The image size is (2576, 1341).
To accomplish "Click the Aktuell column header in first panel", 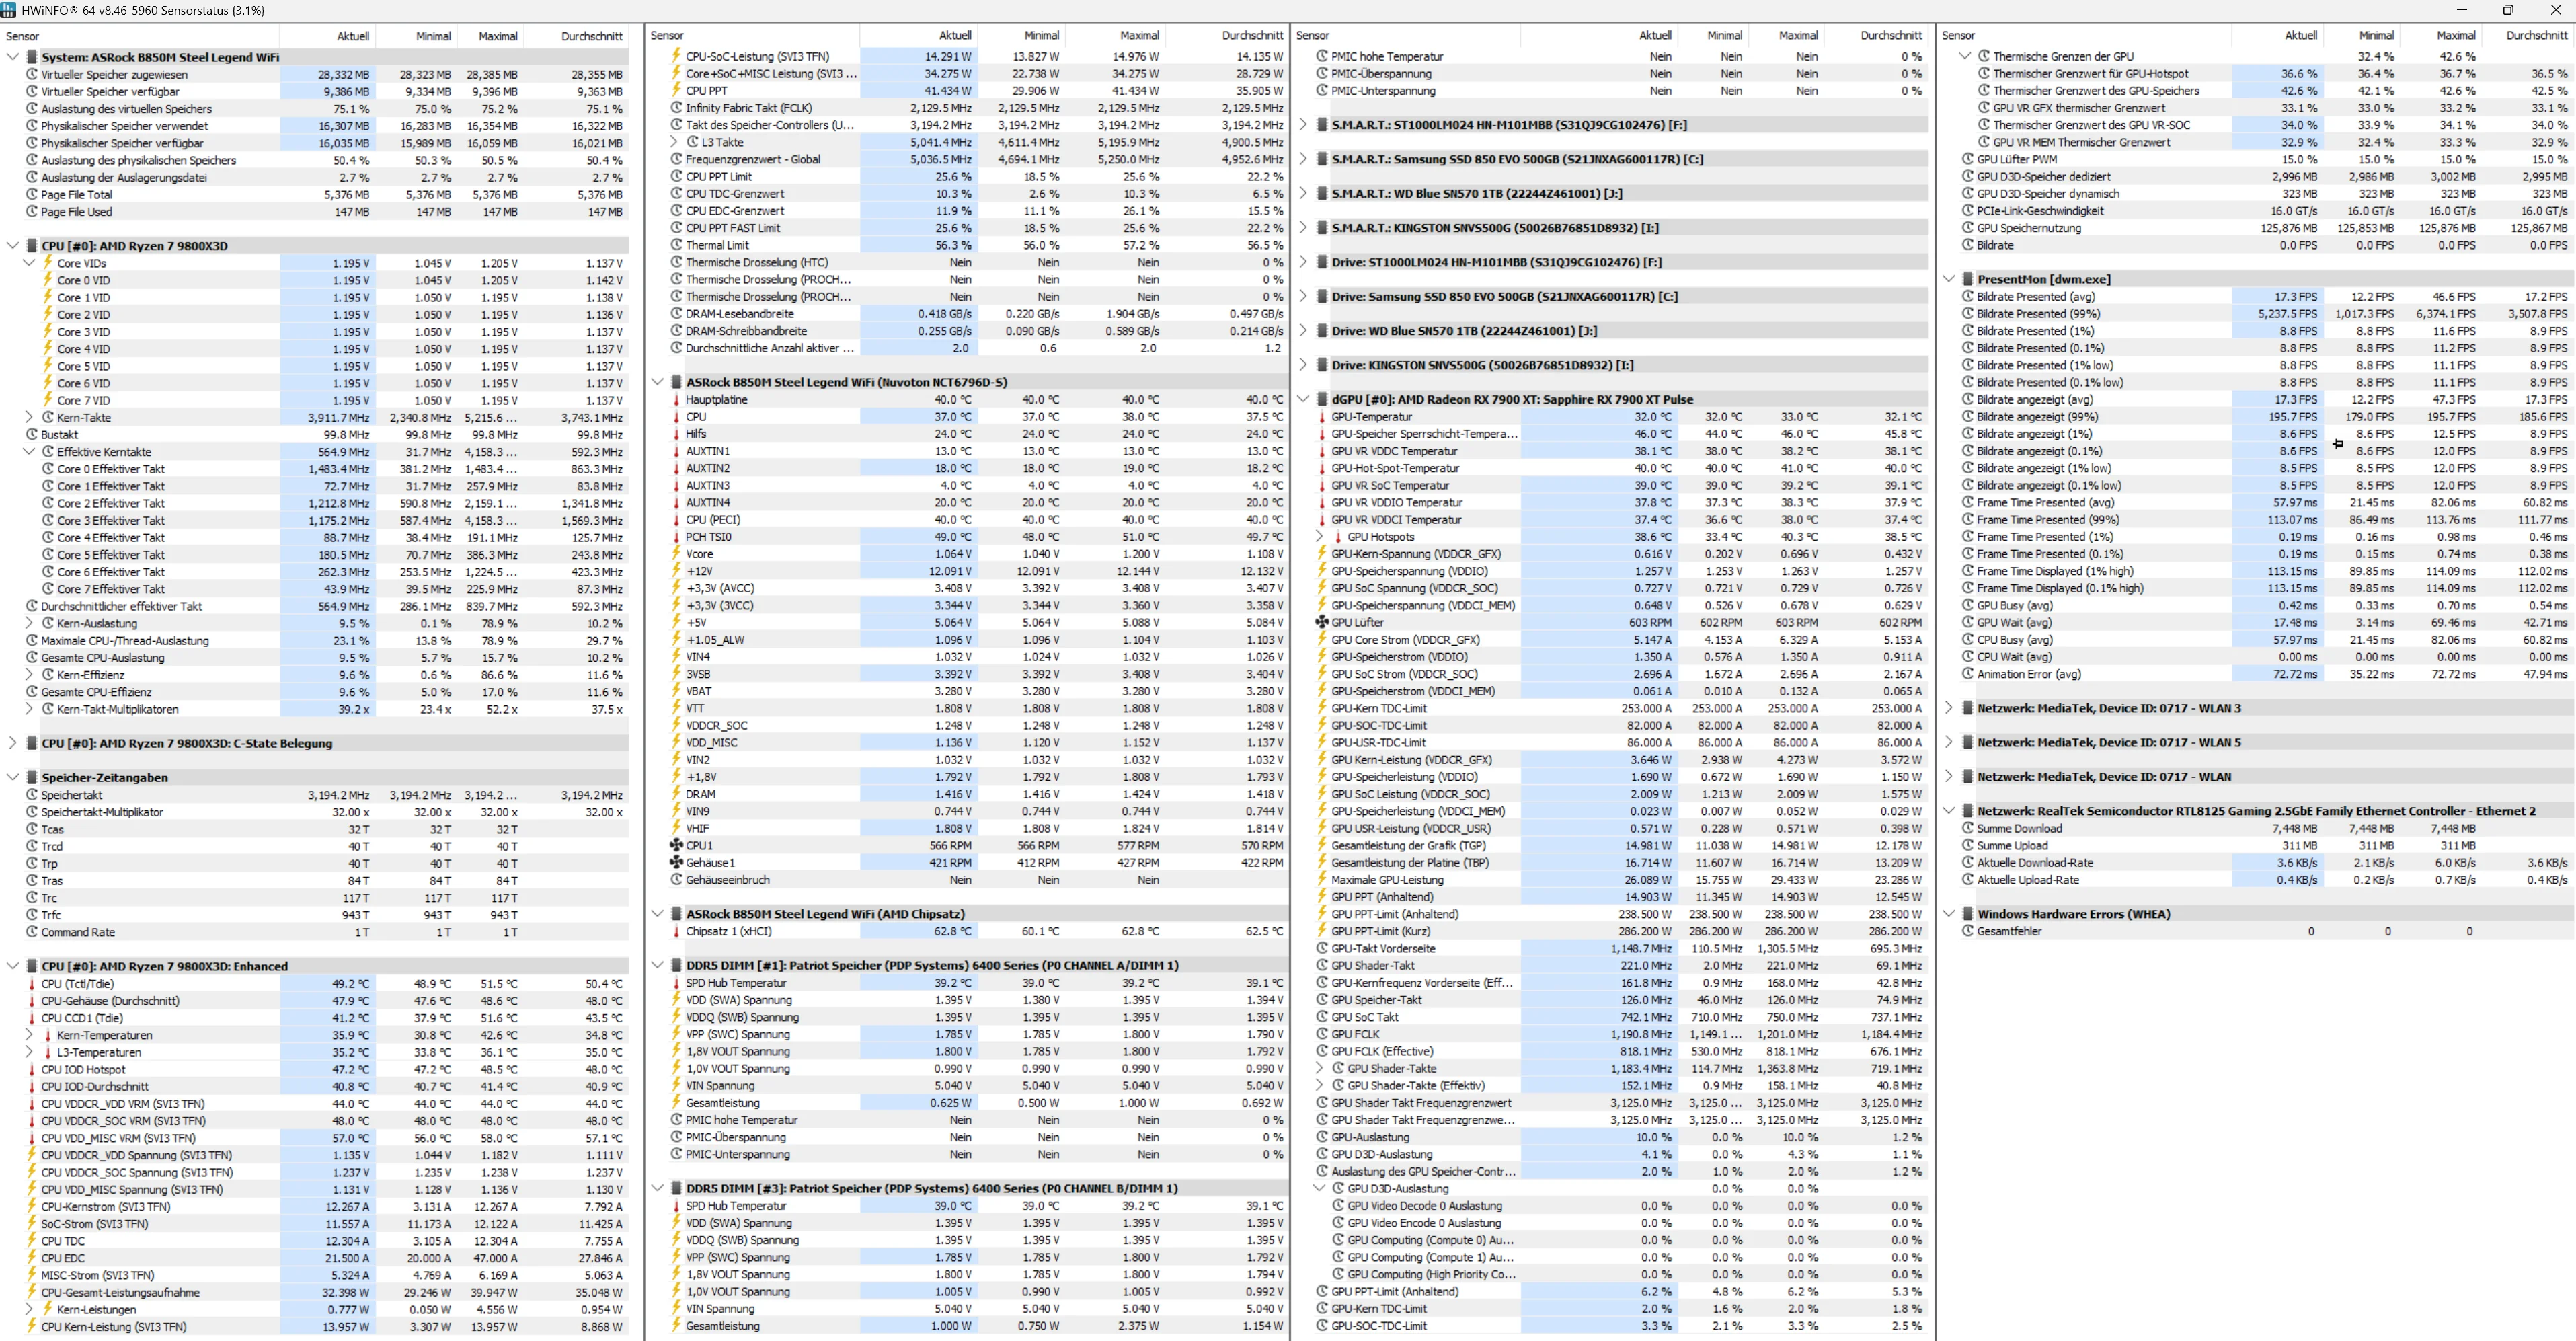I will tap(353, 36).
